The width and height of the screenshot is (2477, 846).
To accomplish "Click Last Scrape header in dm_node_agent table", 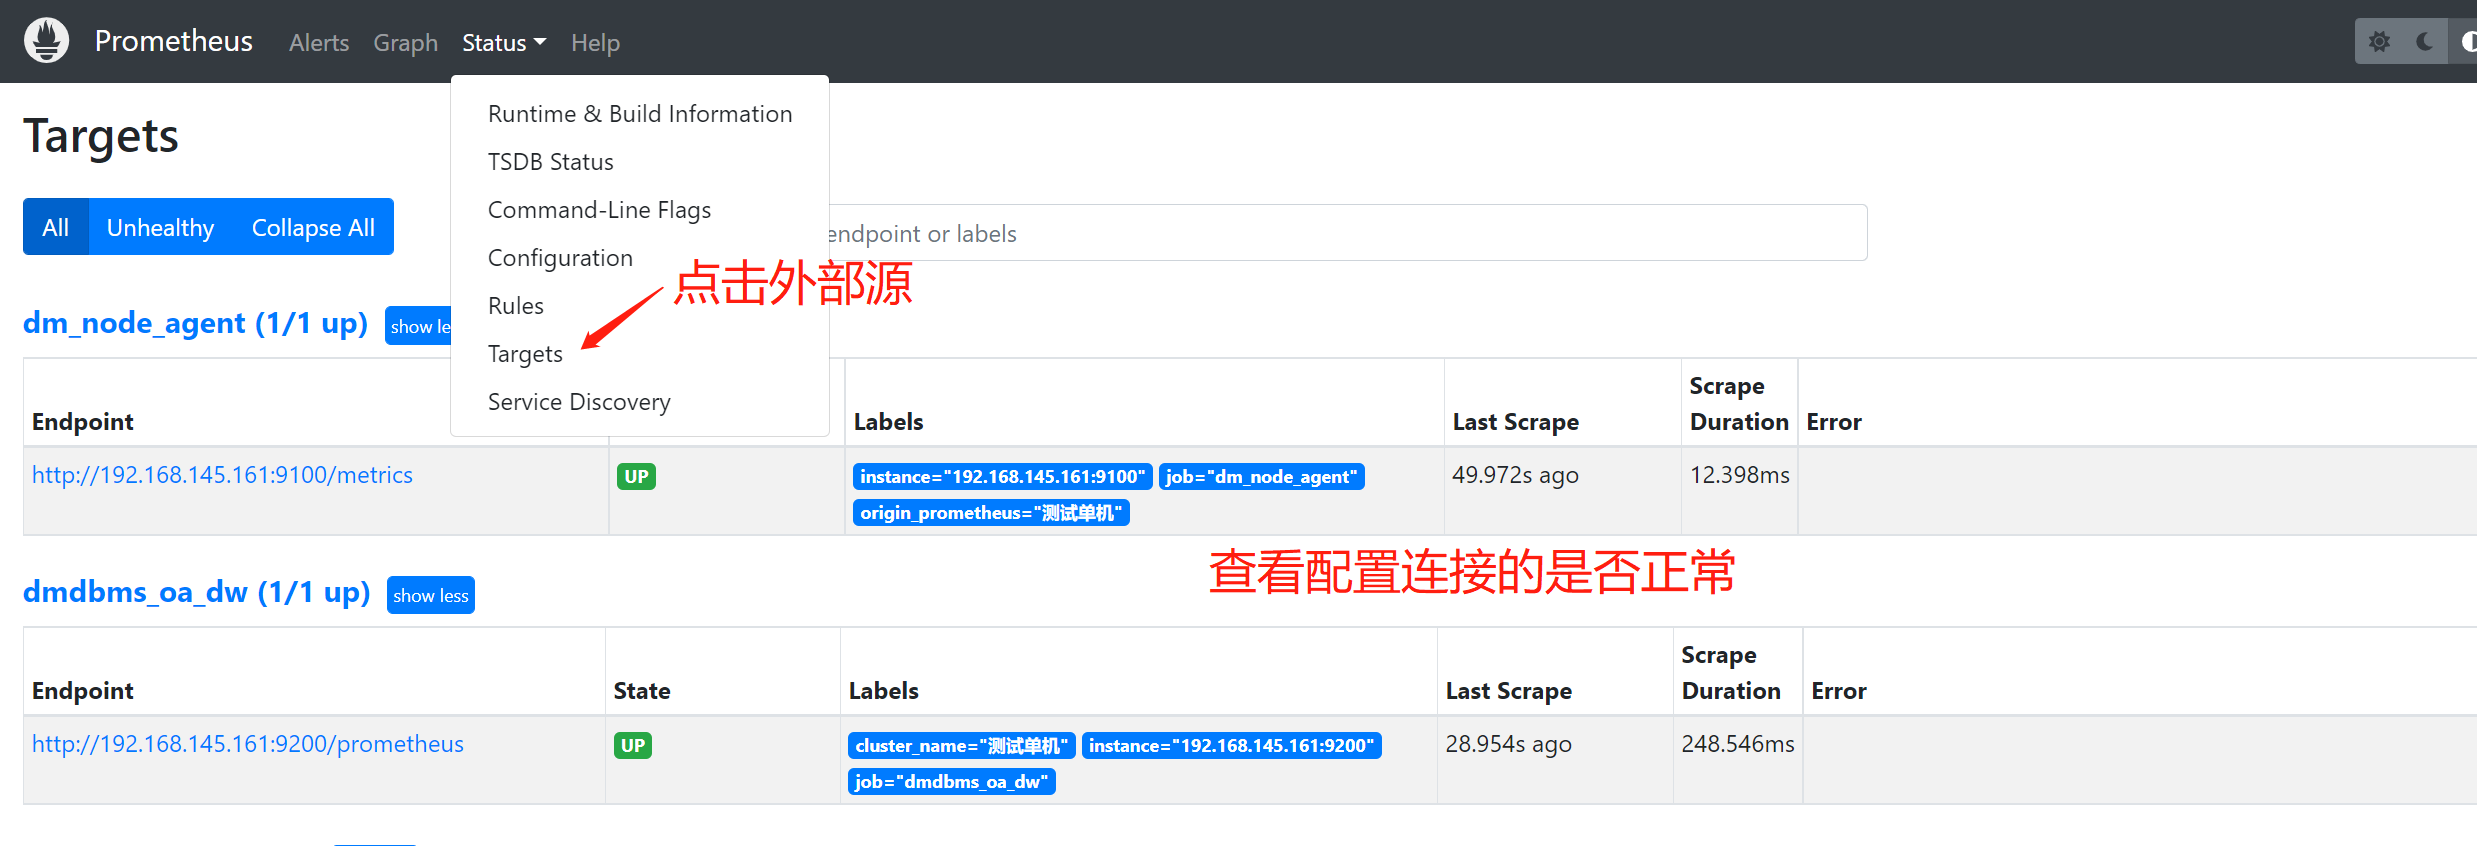I will (1516, 422).
